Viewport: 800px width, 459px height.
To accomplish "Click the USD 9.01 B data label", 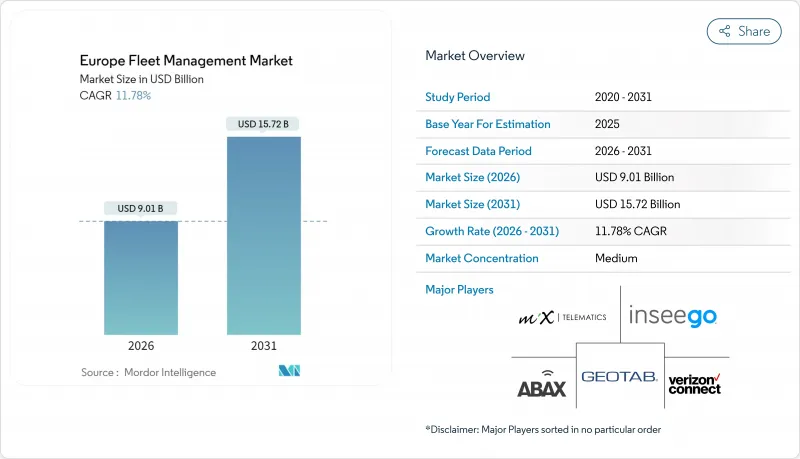I will (141, 209).
